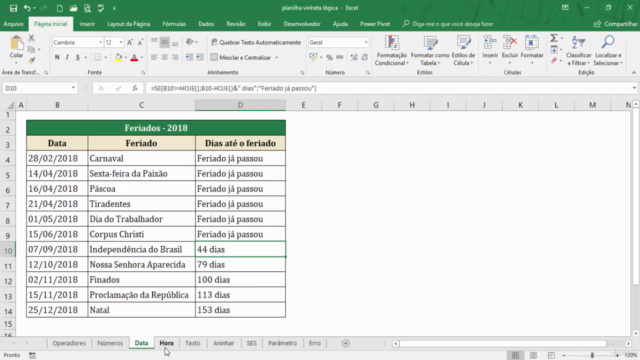Click the Save icon in quick access toolbar
The height and width of the screenshot is (360, 640).
point(13,8)
